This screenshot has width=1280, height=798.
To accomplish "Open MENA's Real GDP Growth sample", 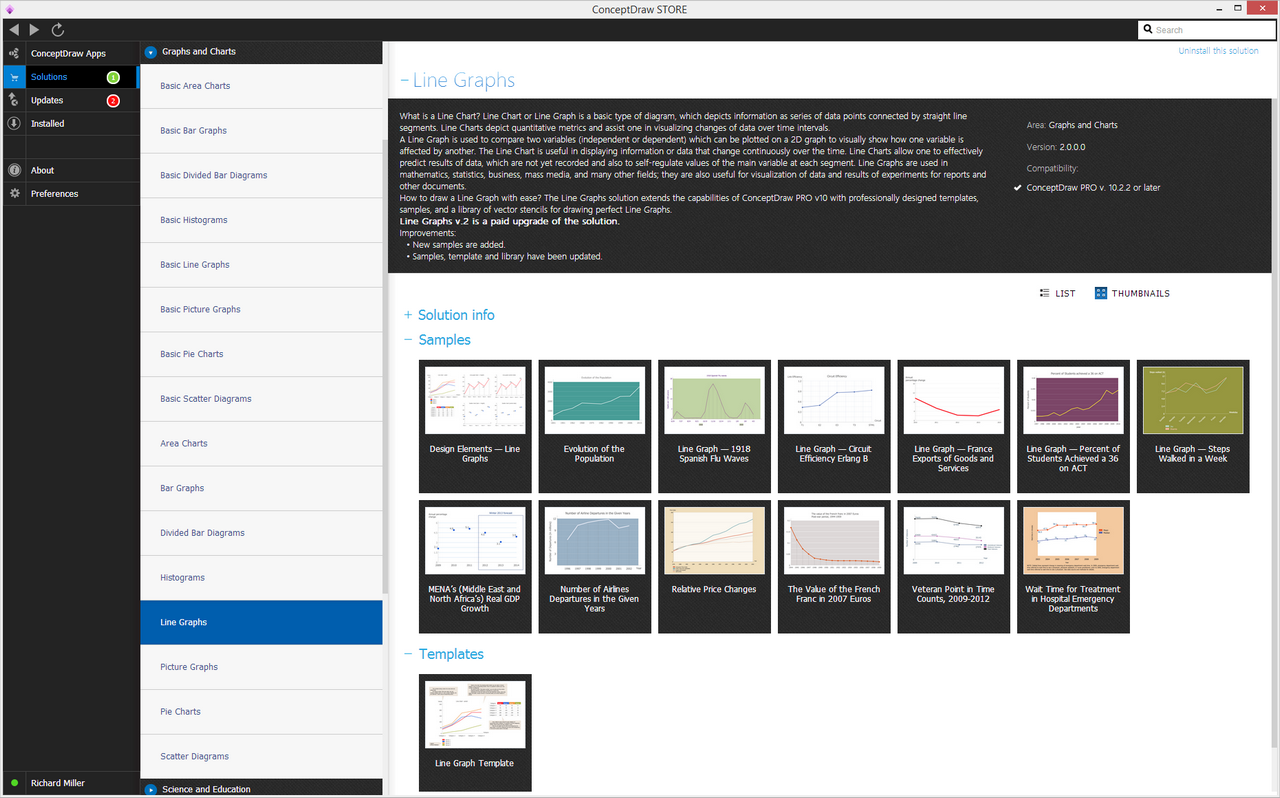I will pyautogui.click(x=475, y=567).
